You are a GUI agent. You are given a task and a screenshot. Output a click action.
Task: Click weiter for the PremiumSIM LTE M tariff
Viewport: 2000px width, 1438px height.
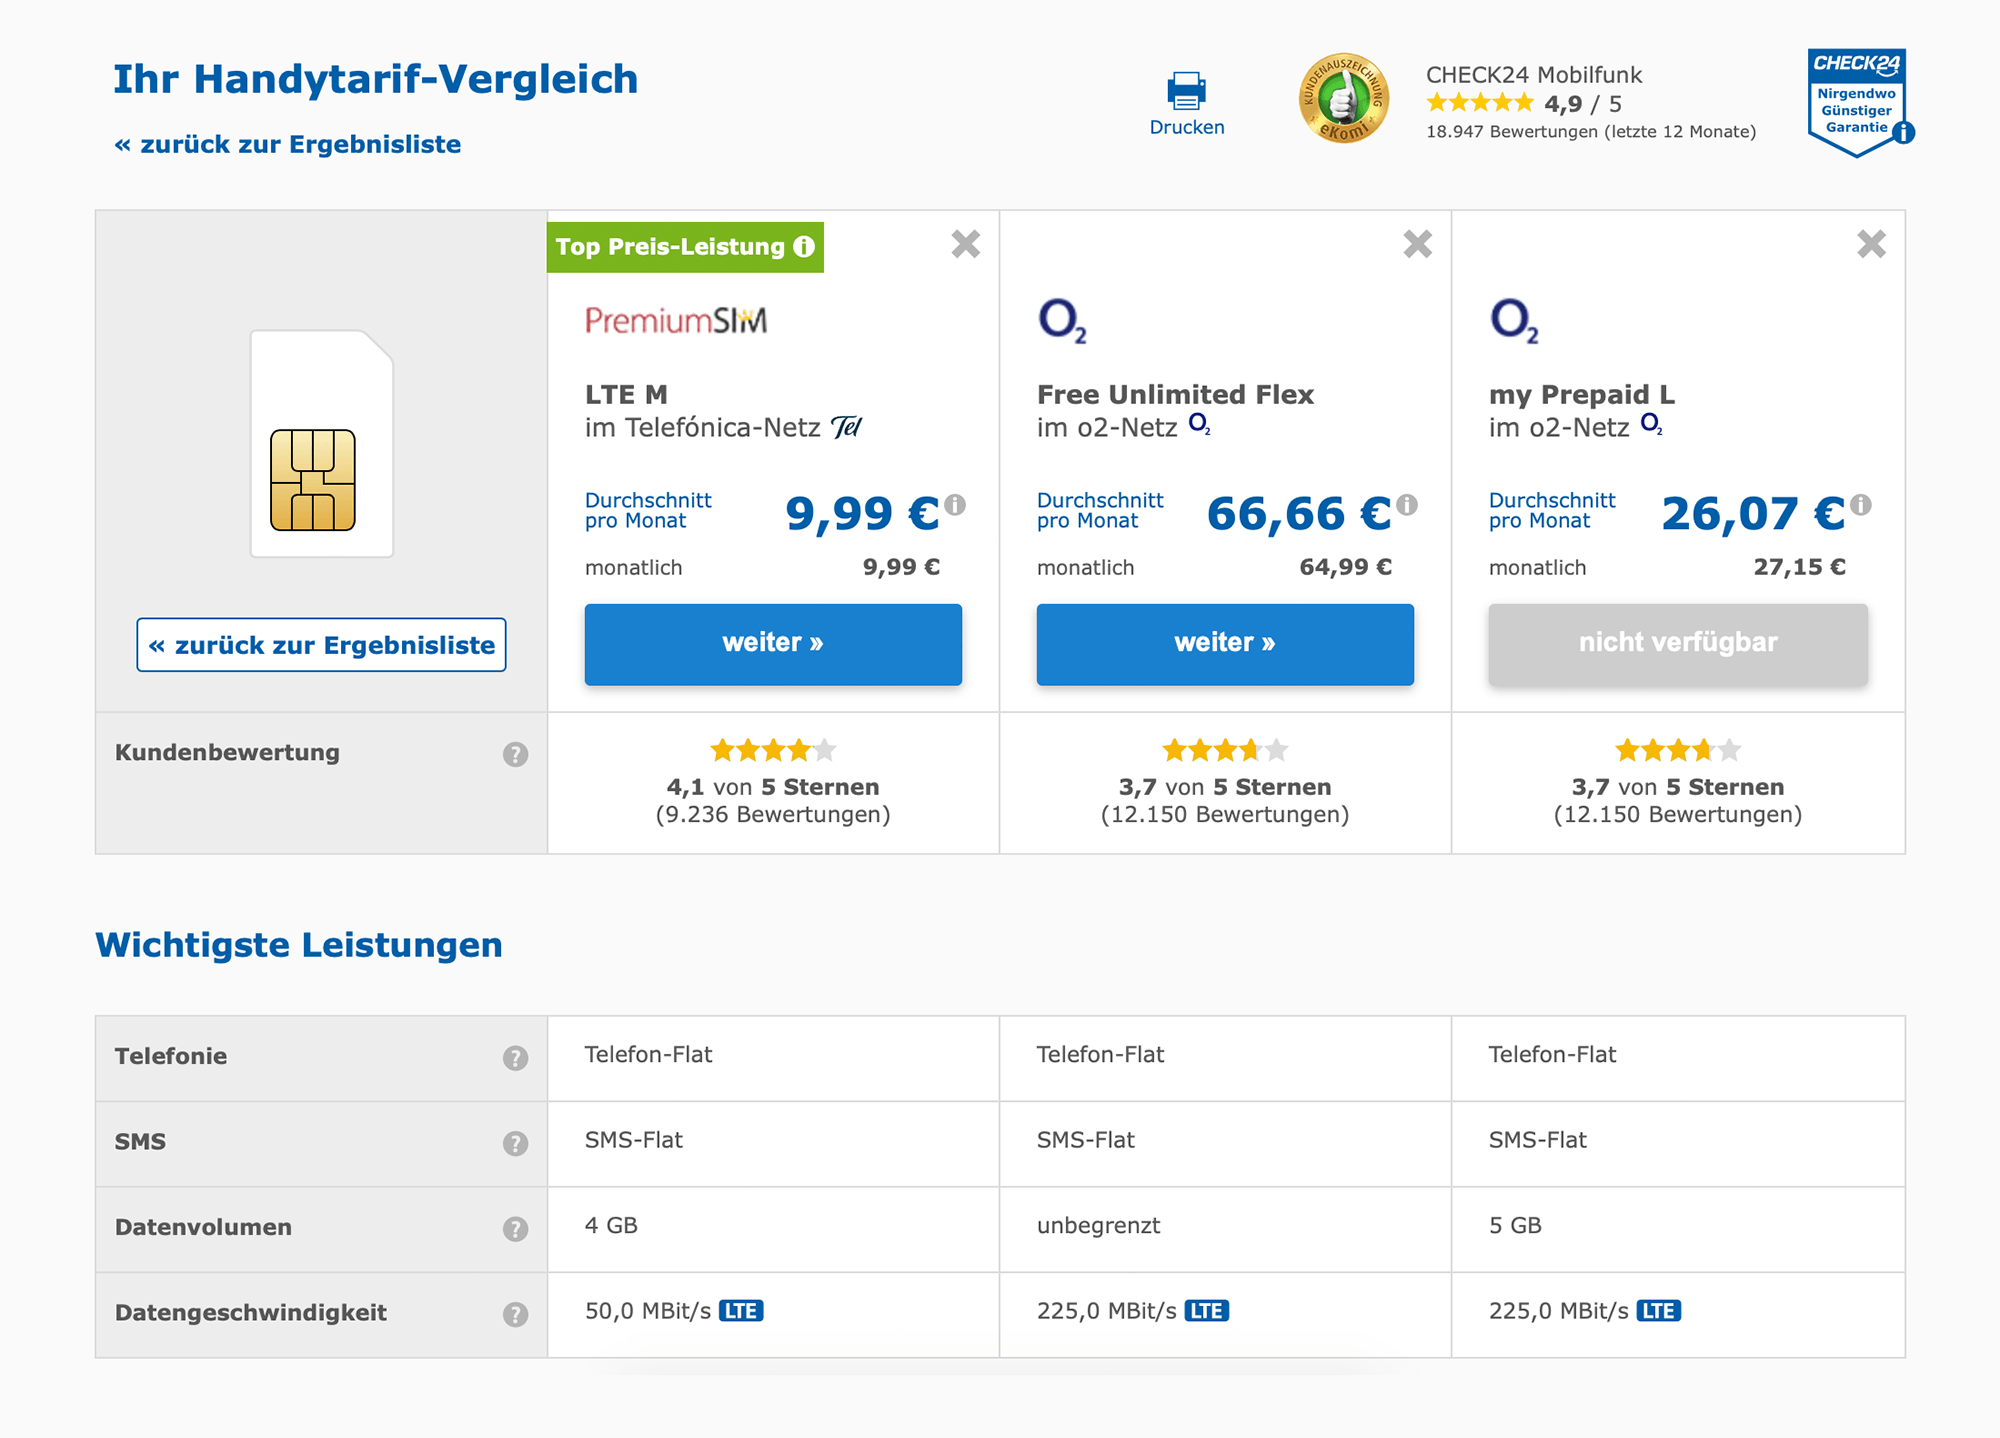773,644
